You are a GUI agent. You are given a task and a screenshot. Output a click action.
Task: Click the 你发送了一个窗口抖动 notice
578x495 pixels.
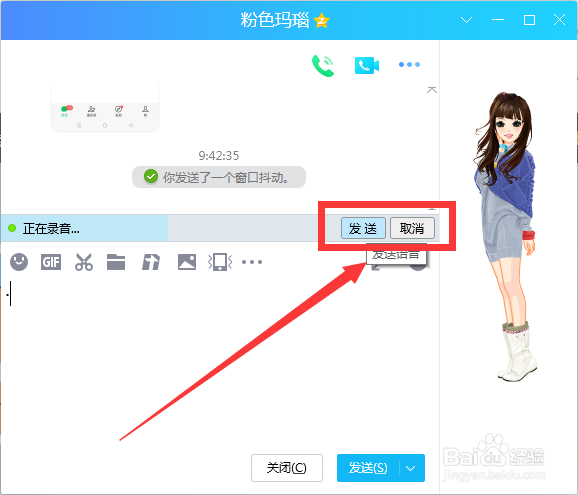[219, 177]
